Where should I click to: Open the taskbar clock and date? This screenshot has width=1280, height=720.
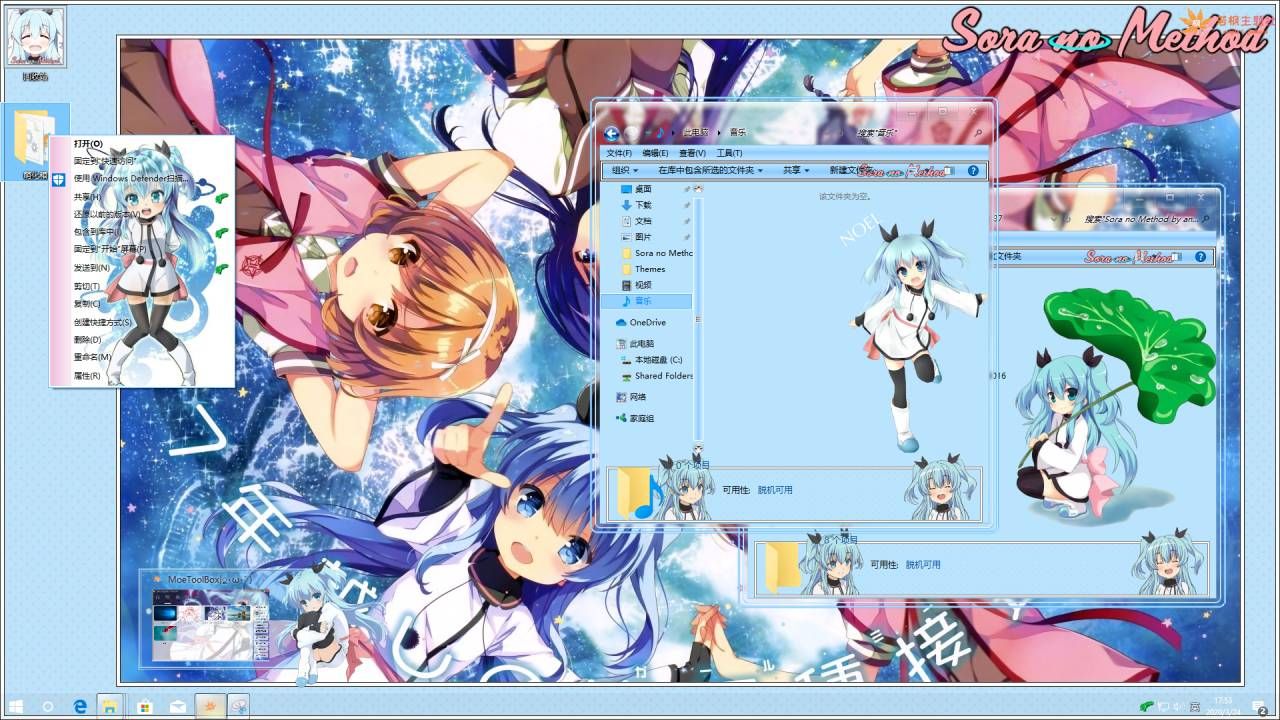point(1223,706)
